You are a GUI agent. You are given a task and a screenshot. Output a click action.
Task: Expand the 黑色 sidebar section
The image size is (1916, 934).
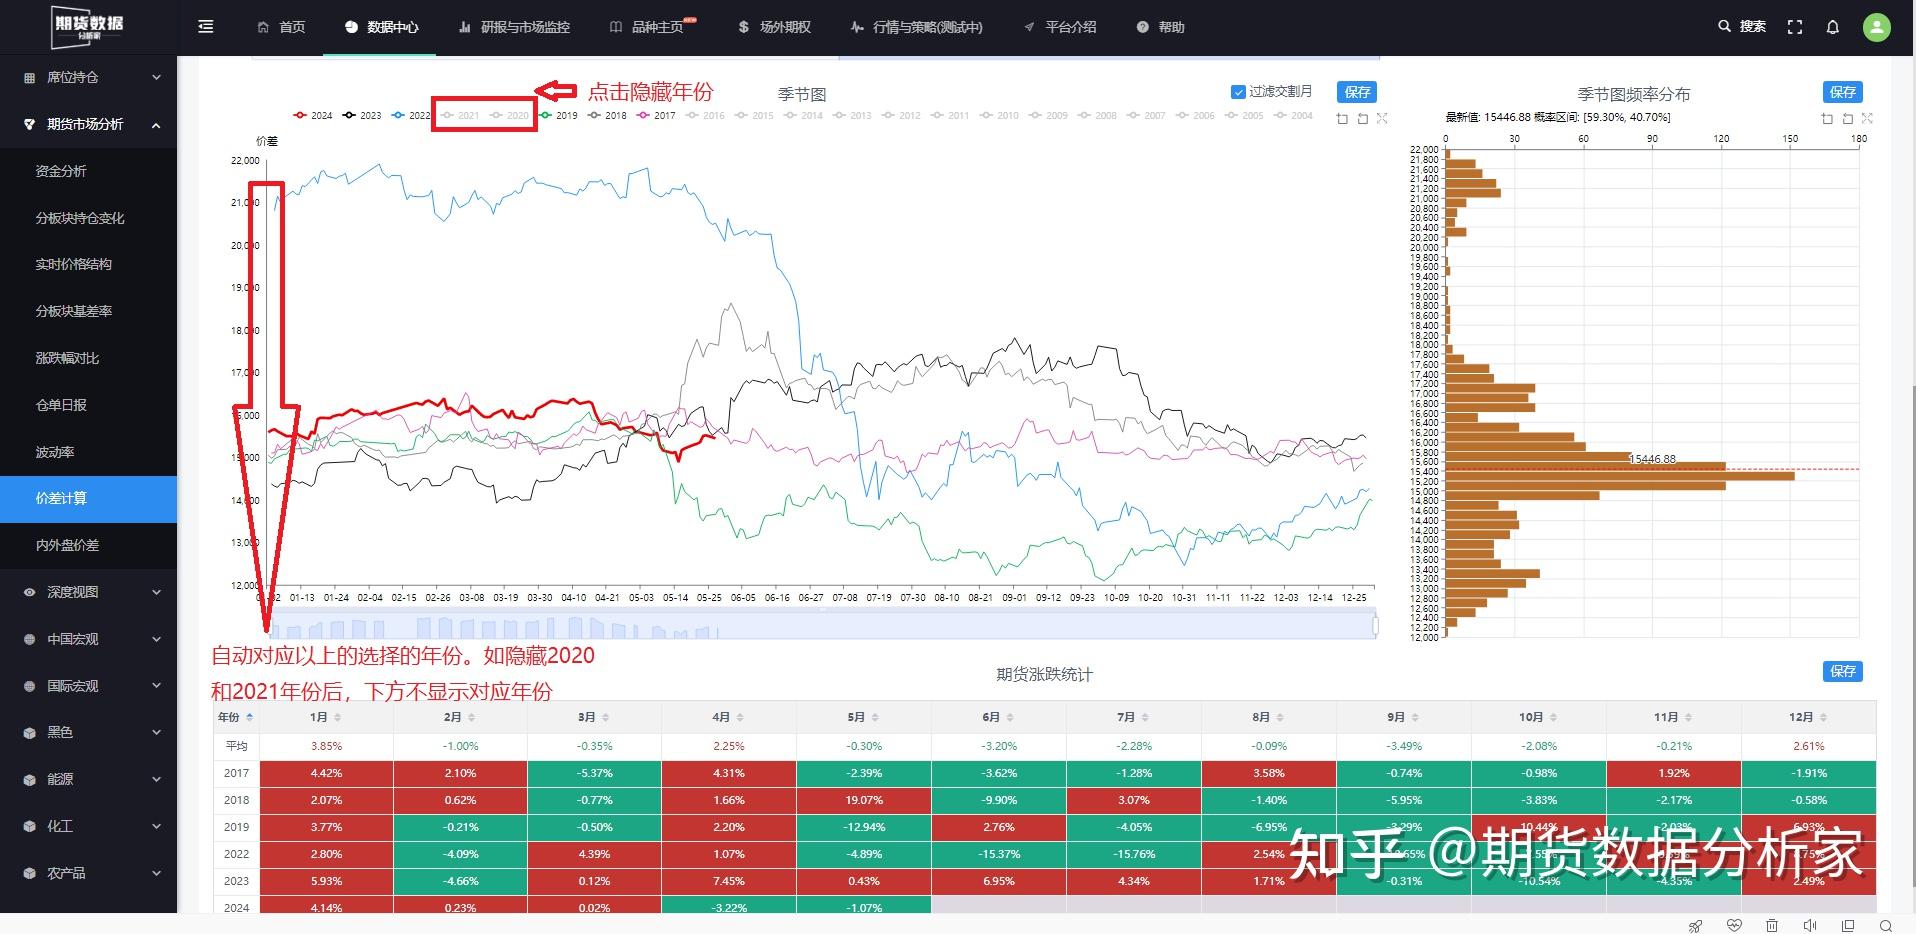click(88, 732)
